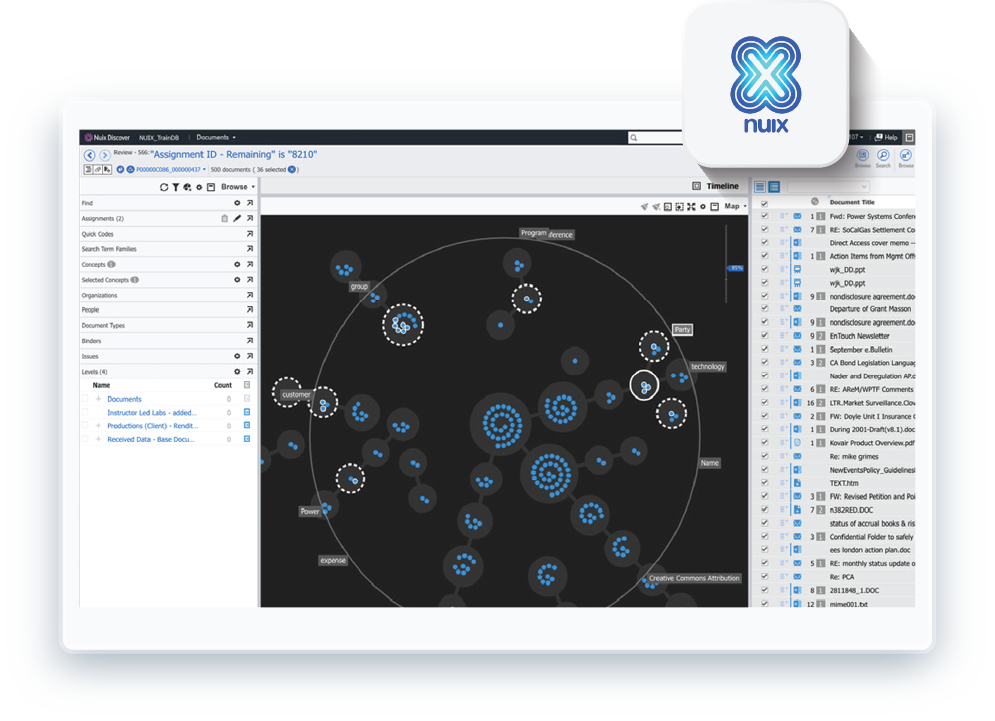Viewport: 995px width, 721px height.
Task: Open 'Kovair Product Overview.pdf' document
Action: (871, 443)
